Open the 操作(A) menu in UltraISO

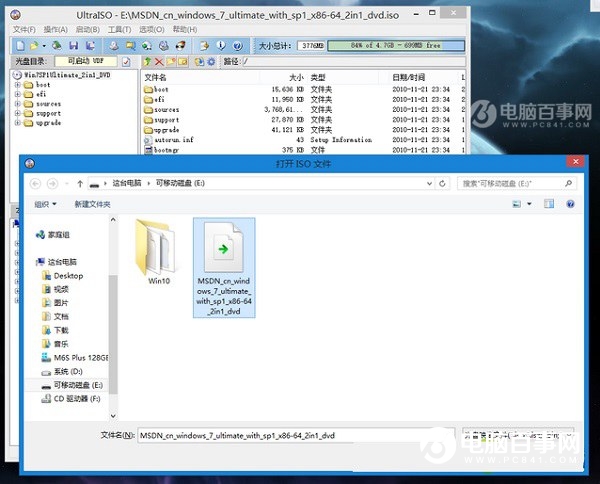coord(55,29)
